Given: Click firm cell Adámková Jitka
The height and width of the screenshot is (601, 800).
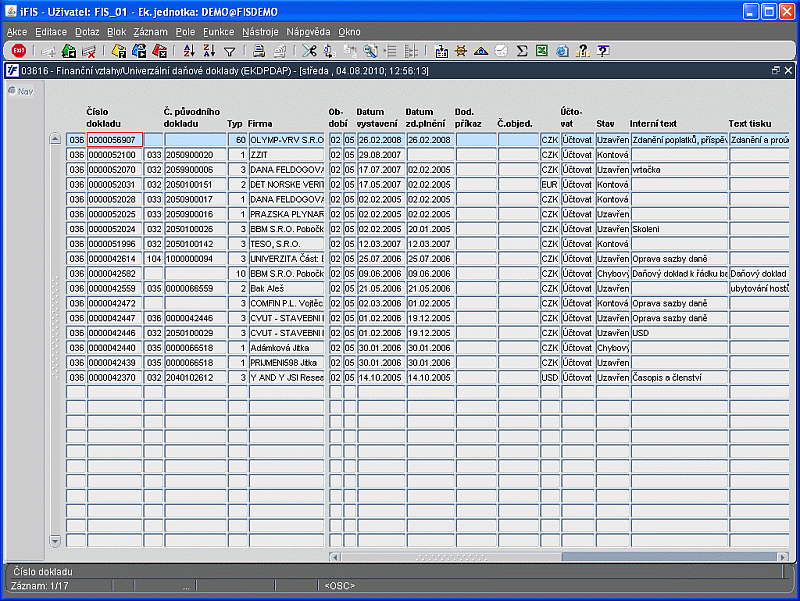Looking at the screenshot, I should pyautogui.click(x=287, y=347).
